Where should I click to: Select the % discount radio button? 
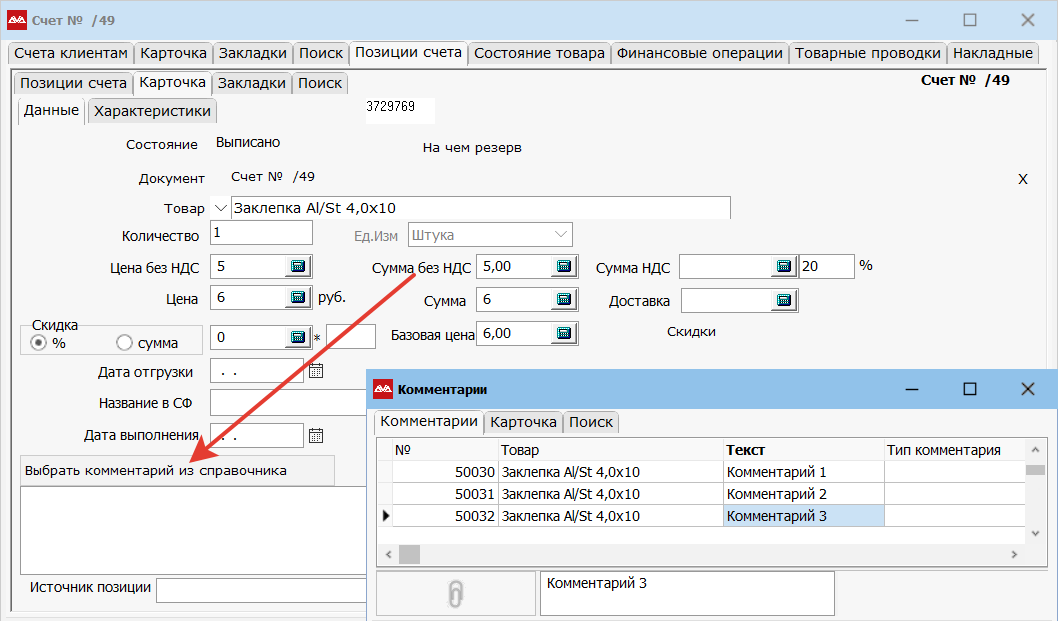pos(38,343)
